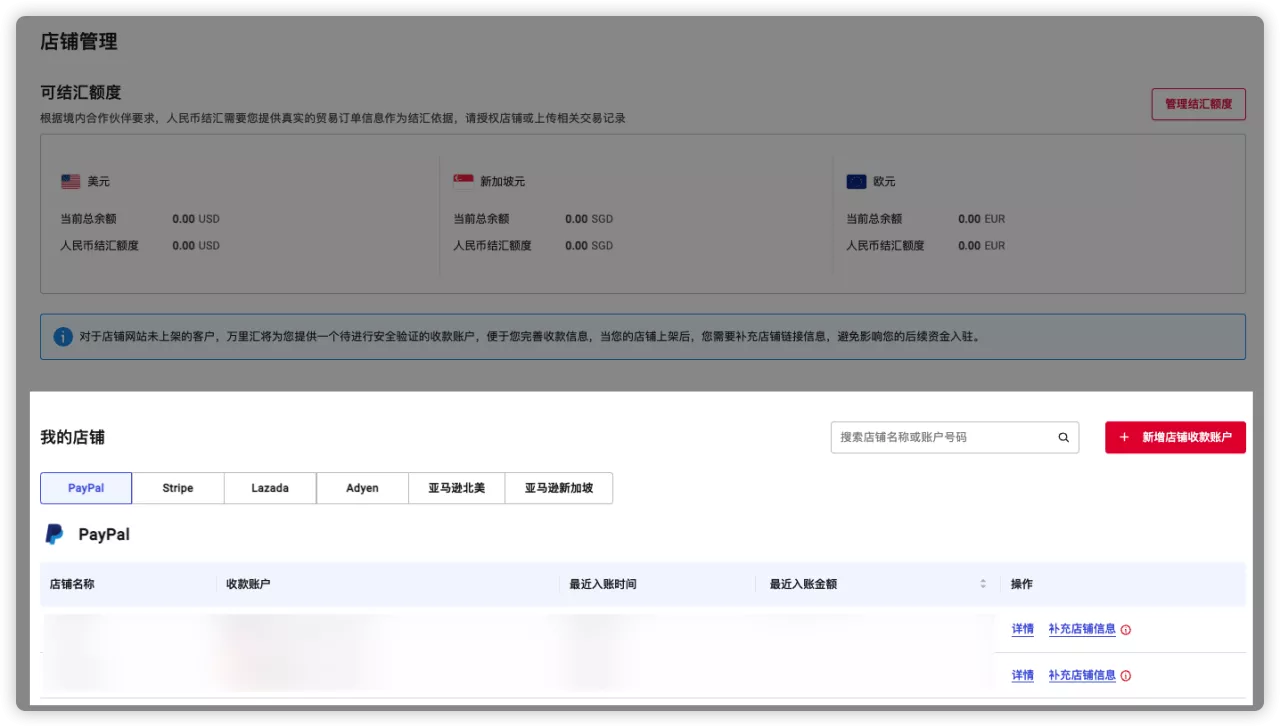Click the warning icon in the second table row
The image size is (1280, 727).
pos(1126,675)
